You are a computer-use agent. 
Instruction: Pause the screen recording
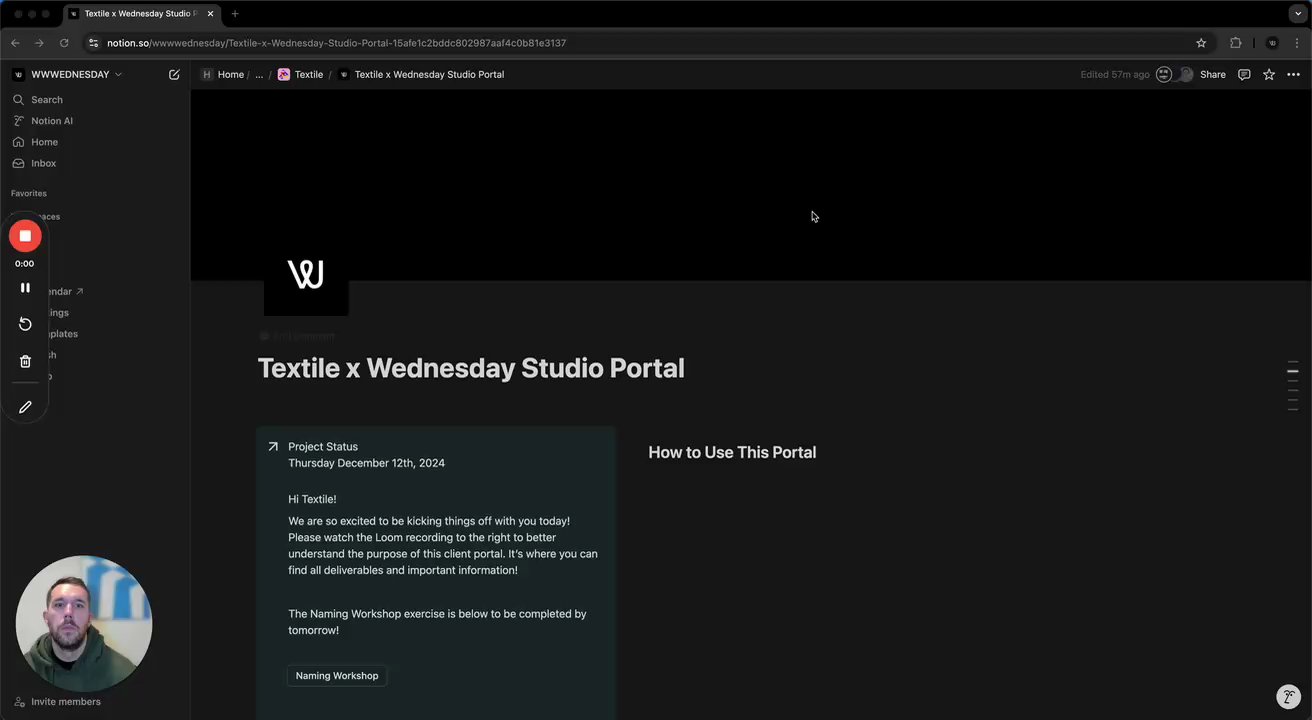click(x=25, y=288)
